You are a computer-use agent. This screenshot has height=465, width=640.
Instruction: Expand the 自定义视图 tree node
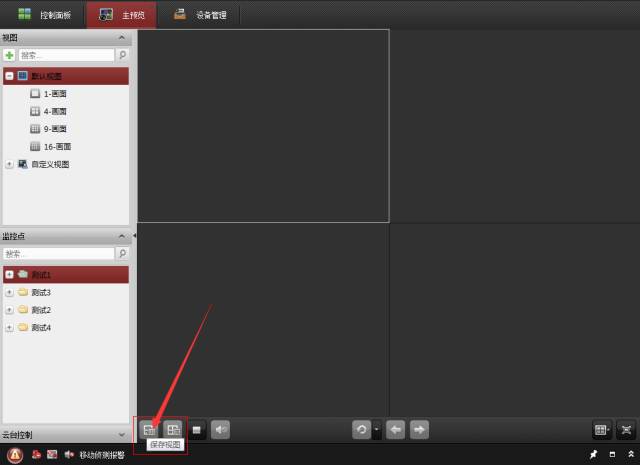9,164
